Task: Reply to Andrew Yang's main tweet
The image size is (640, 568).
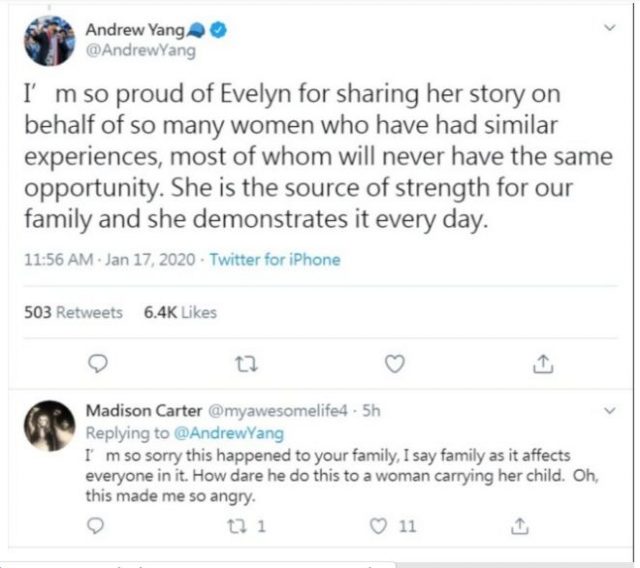Action: pos(97,364)
